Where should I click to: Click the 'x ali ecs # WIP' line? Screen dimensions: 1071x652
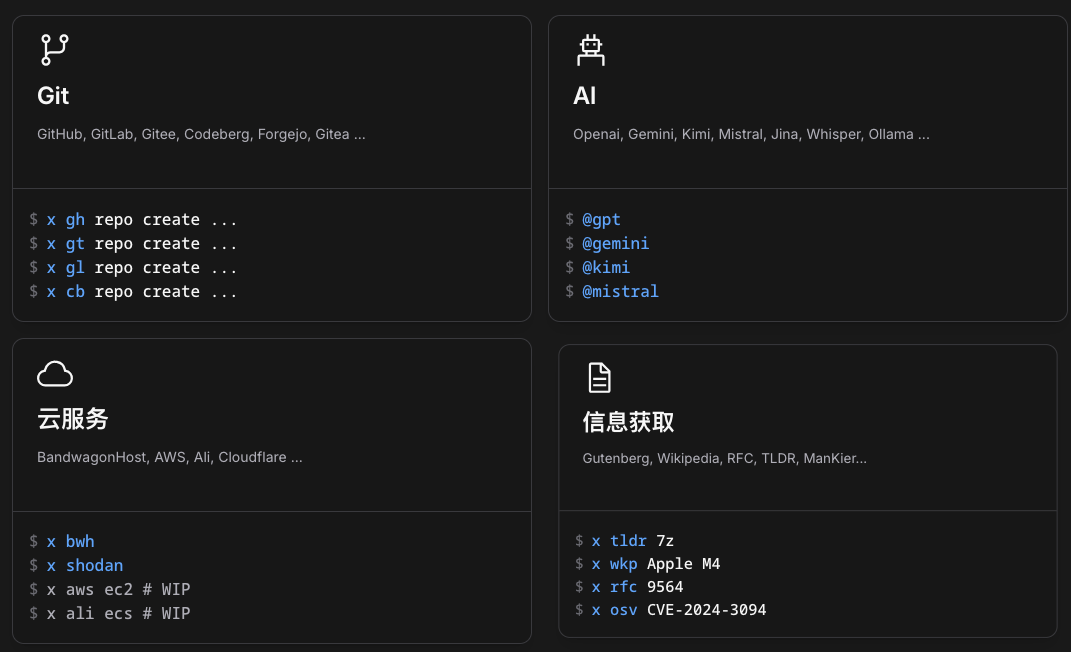(x=118, y=613)
